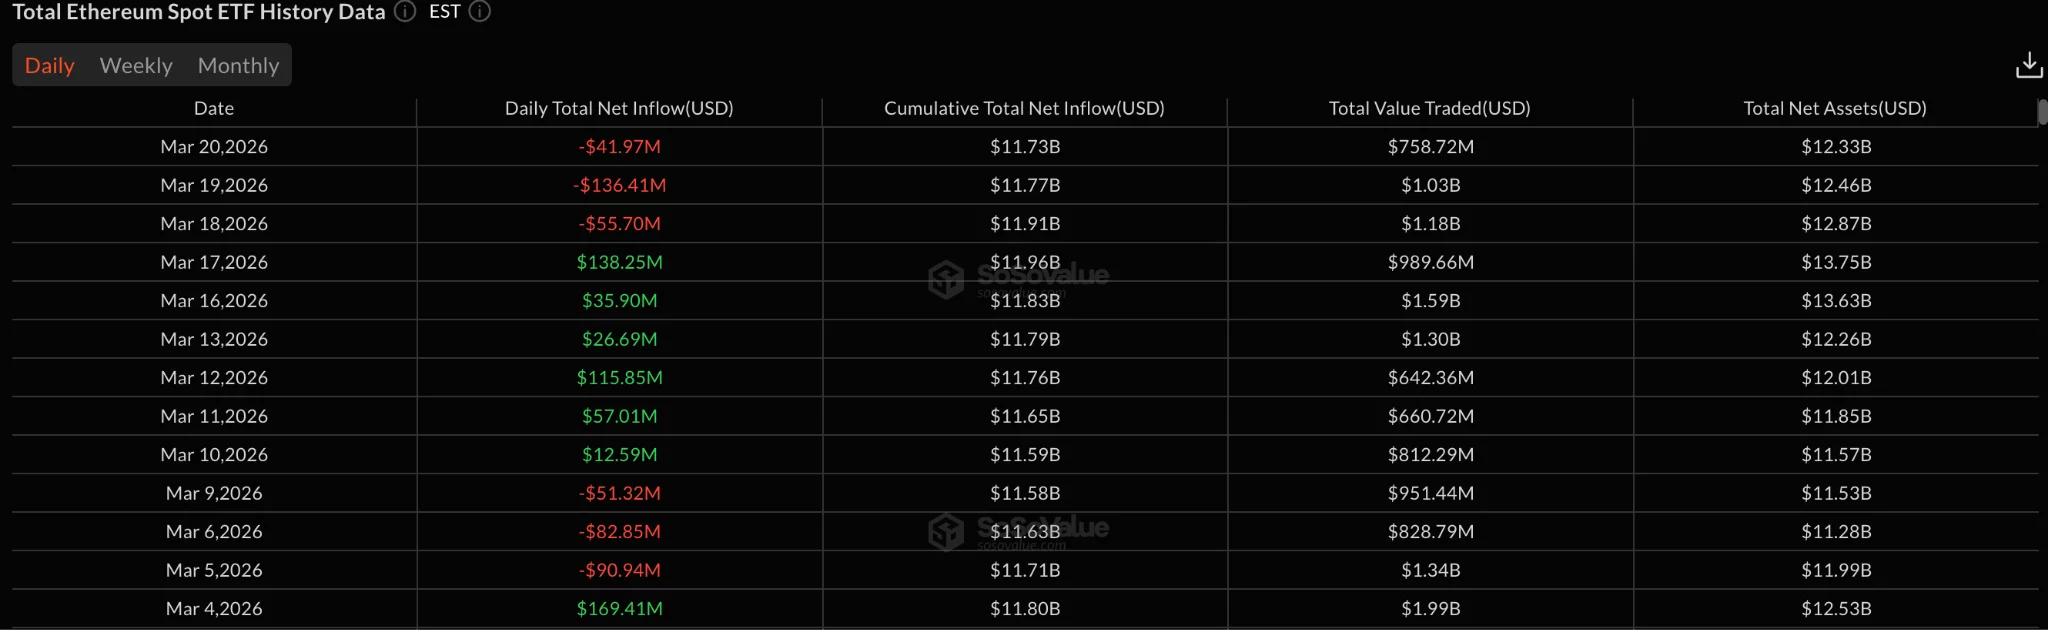2048x630 pixels.
Task: Select the Mar 17,2026 date cell
Action: [x=213, y=262]
